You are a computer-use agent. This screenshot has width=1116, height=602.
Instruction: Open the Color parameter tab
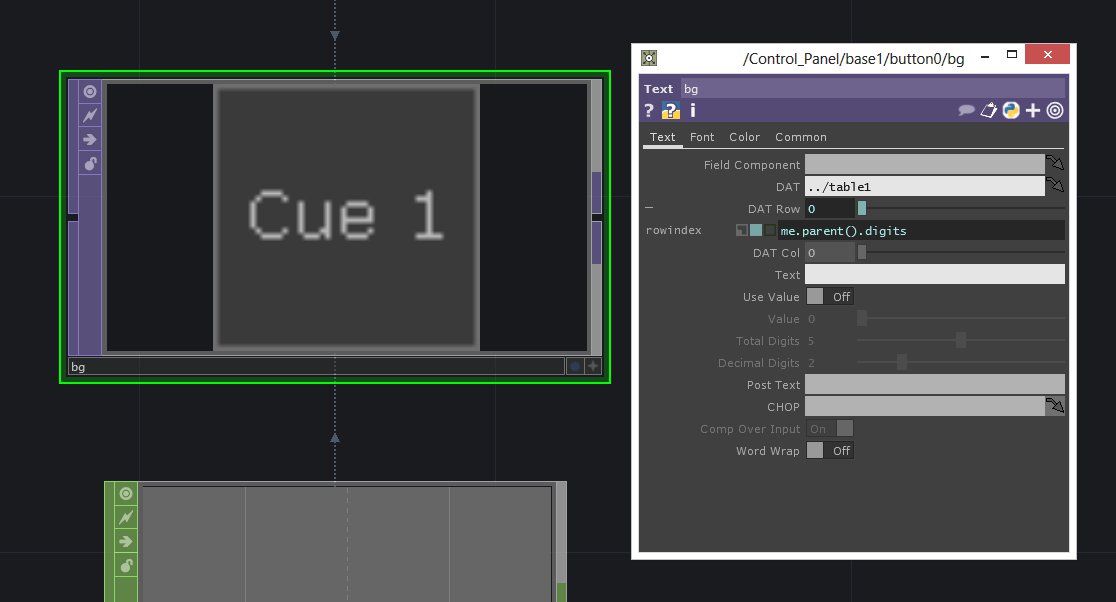click(x=744, y=137)
